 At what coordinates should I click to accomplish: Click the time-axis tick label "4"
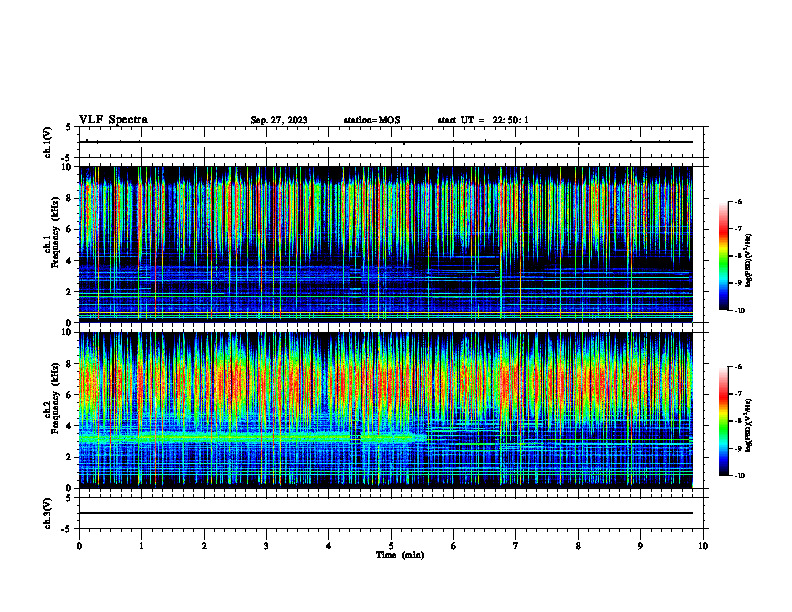[329, 546]
